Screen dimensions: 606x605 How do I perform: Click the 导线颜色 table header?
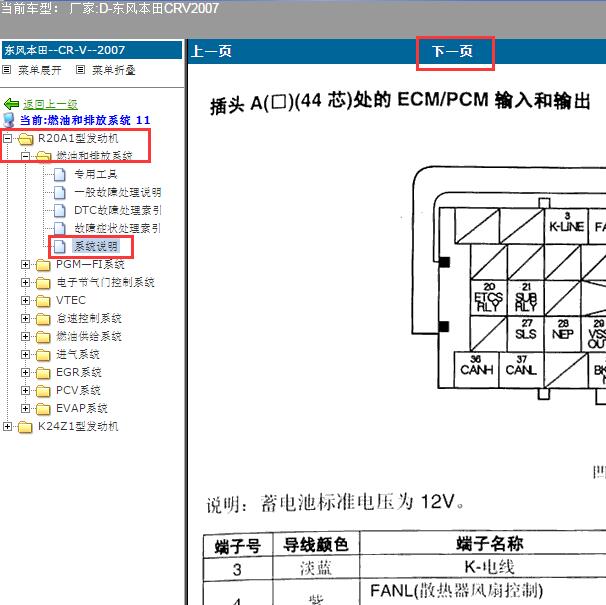click(316, 544)
